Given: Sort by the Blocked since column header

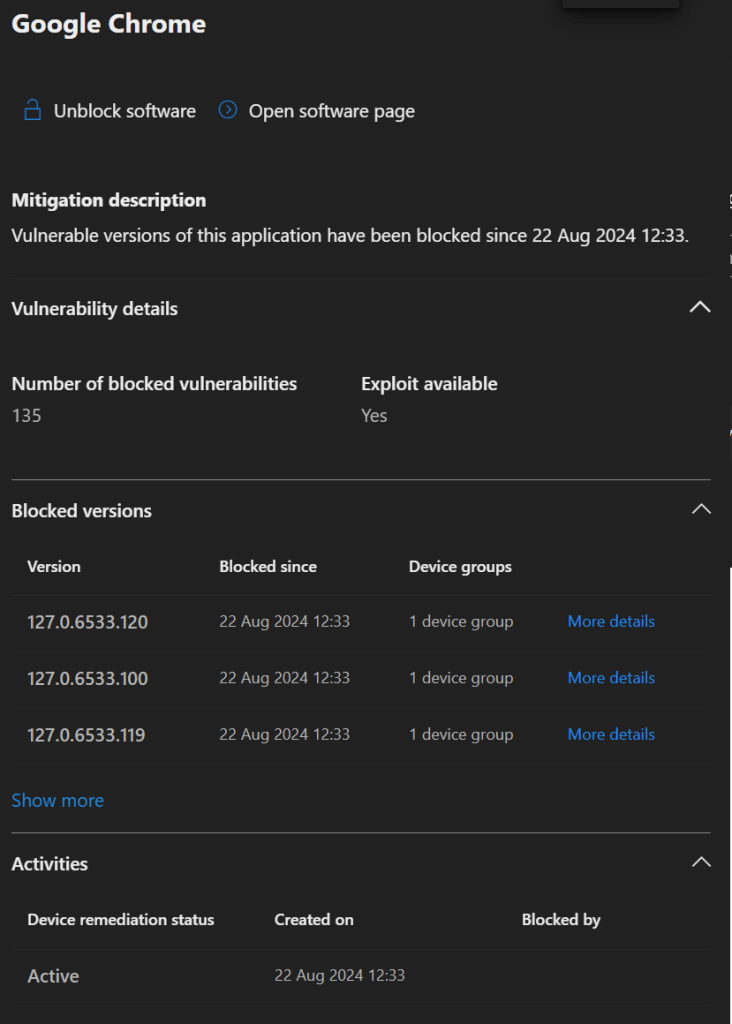Looking at the screenshot, I should [268, 566].
